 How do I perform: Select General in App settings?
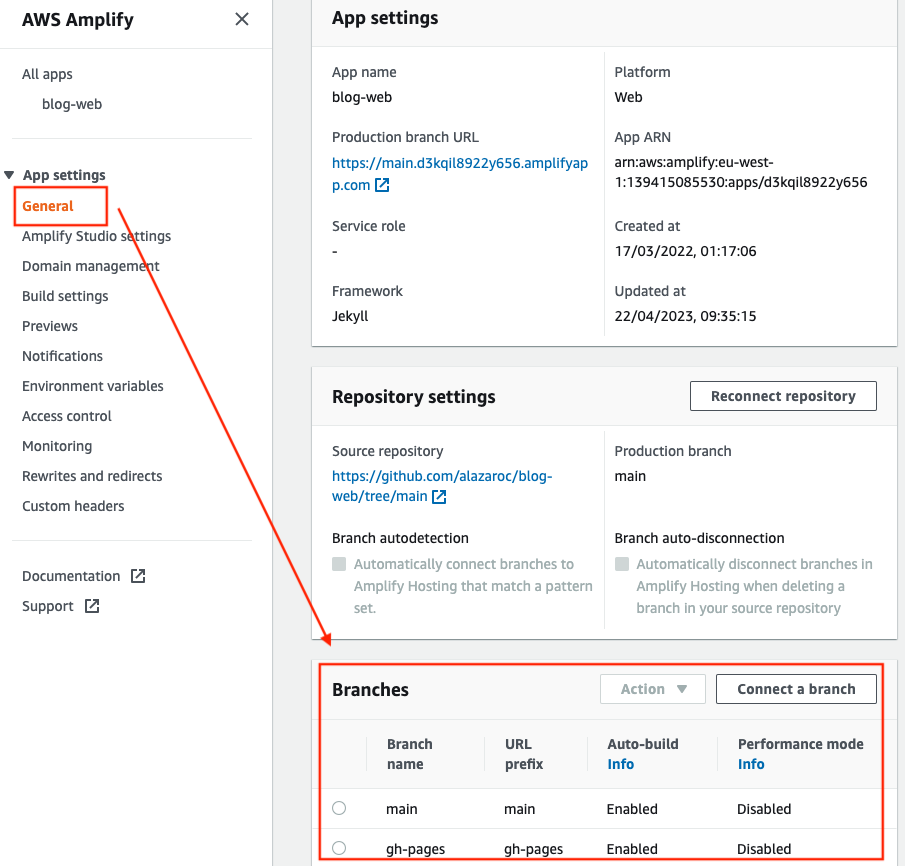[x=48, y=206]
